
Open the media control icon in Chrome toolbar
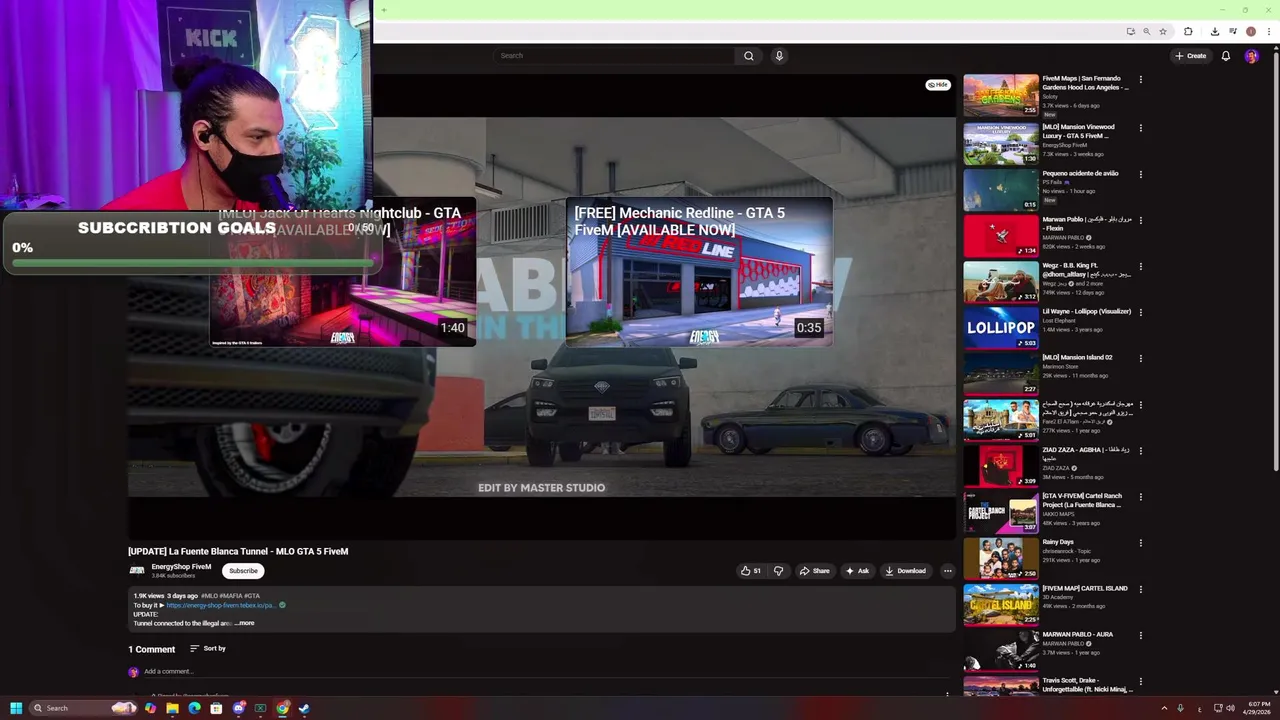click(x=1233, y=32)
